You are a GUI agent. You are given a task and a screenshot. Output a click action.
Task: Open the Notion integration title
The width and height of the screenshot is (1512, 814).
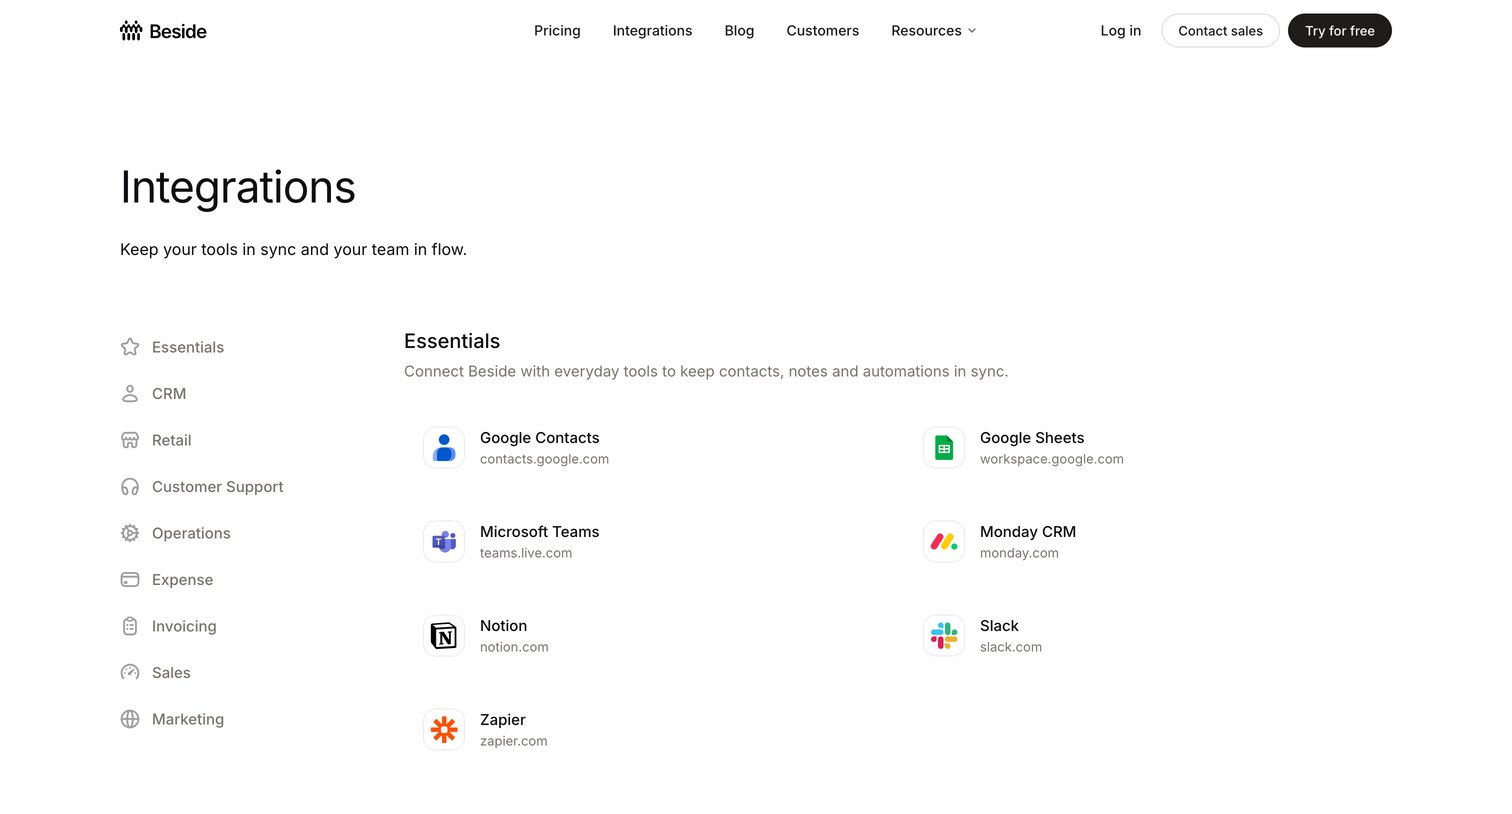[503, 626]
